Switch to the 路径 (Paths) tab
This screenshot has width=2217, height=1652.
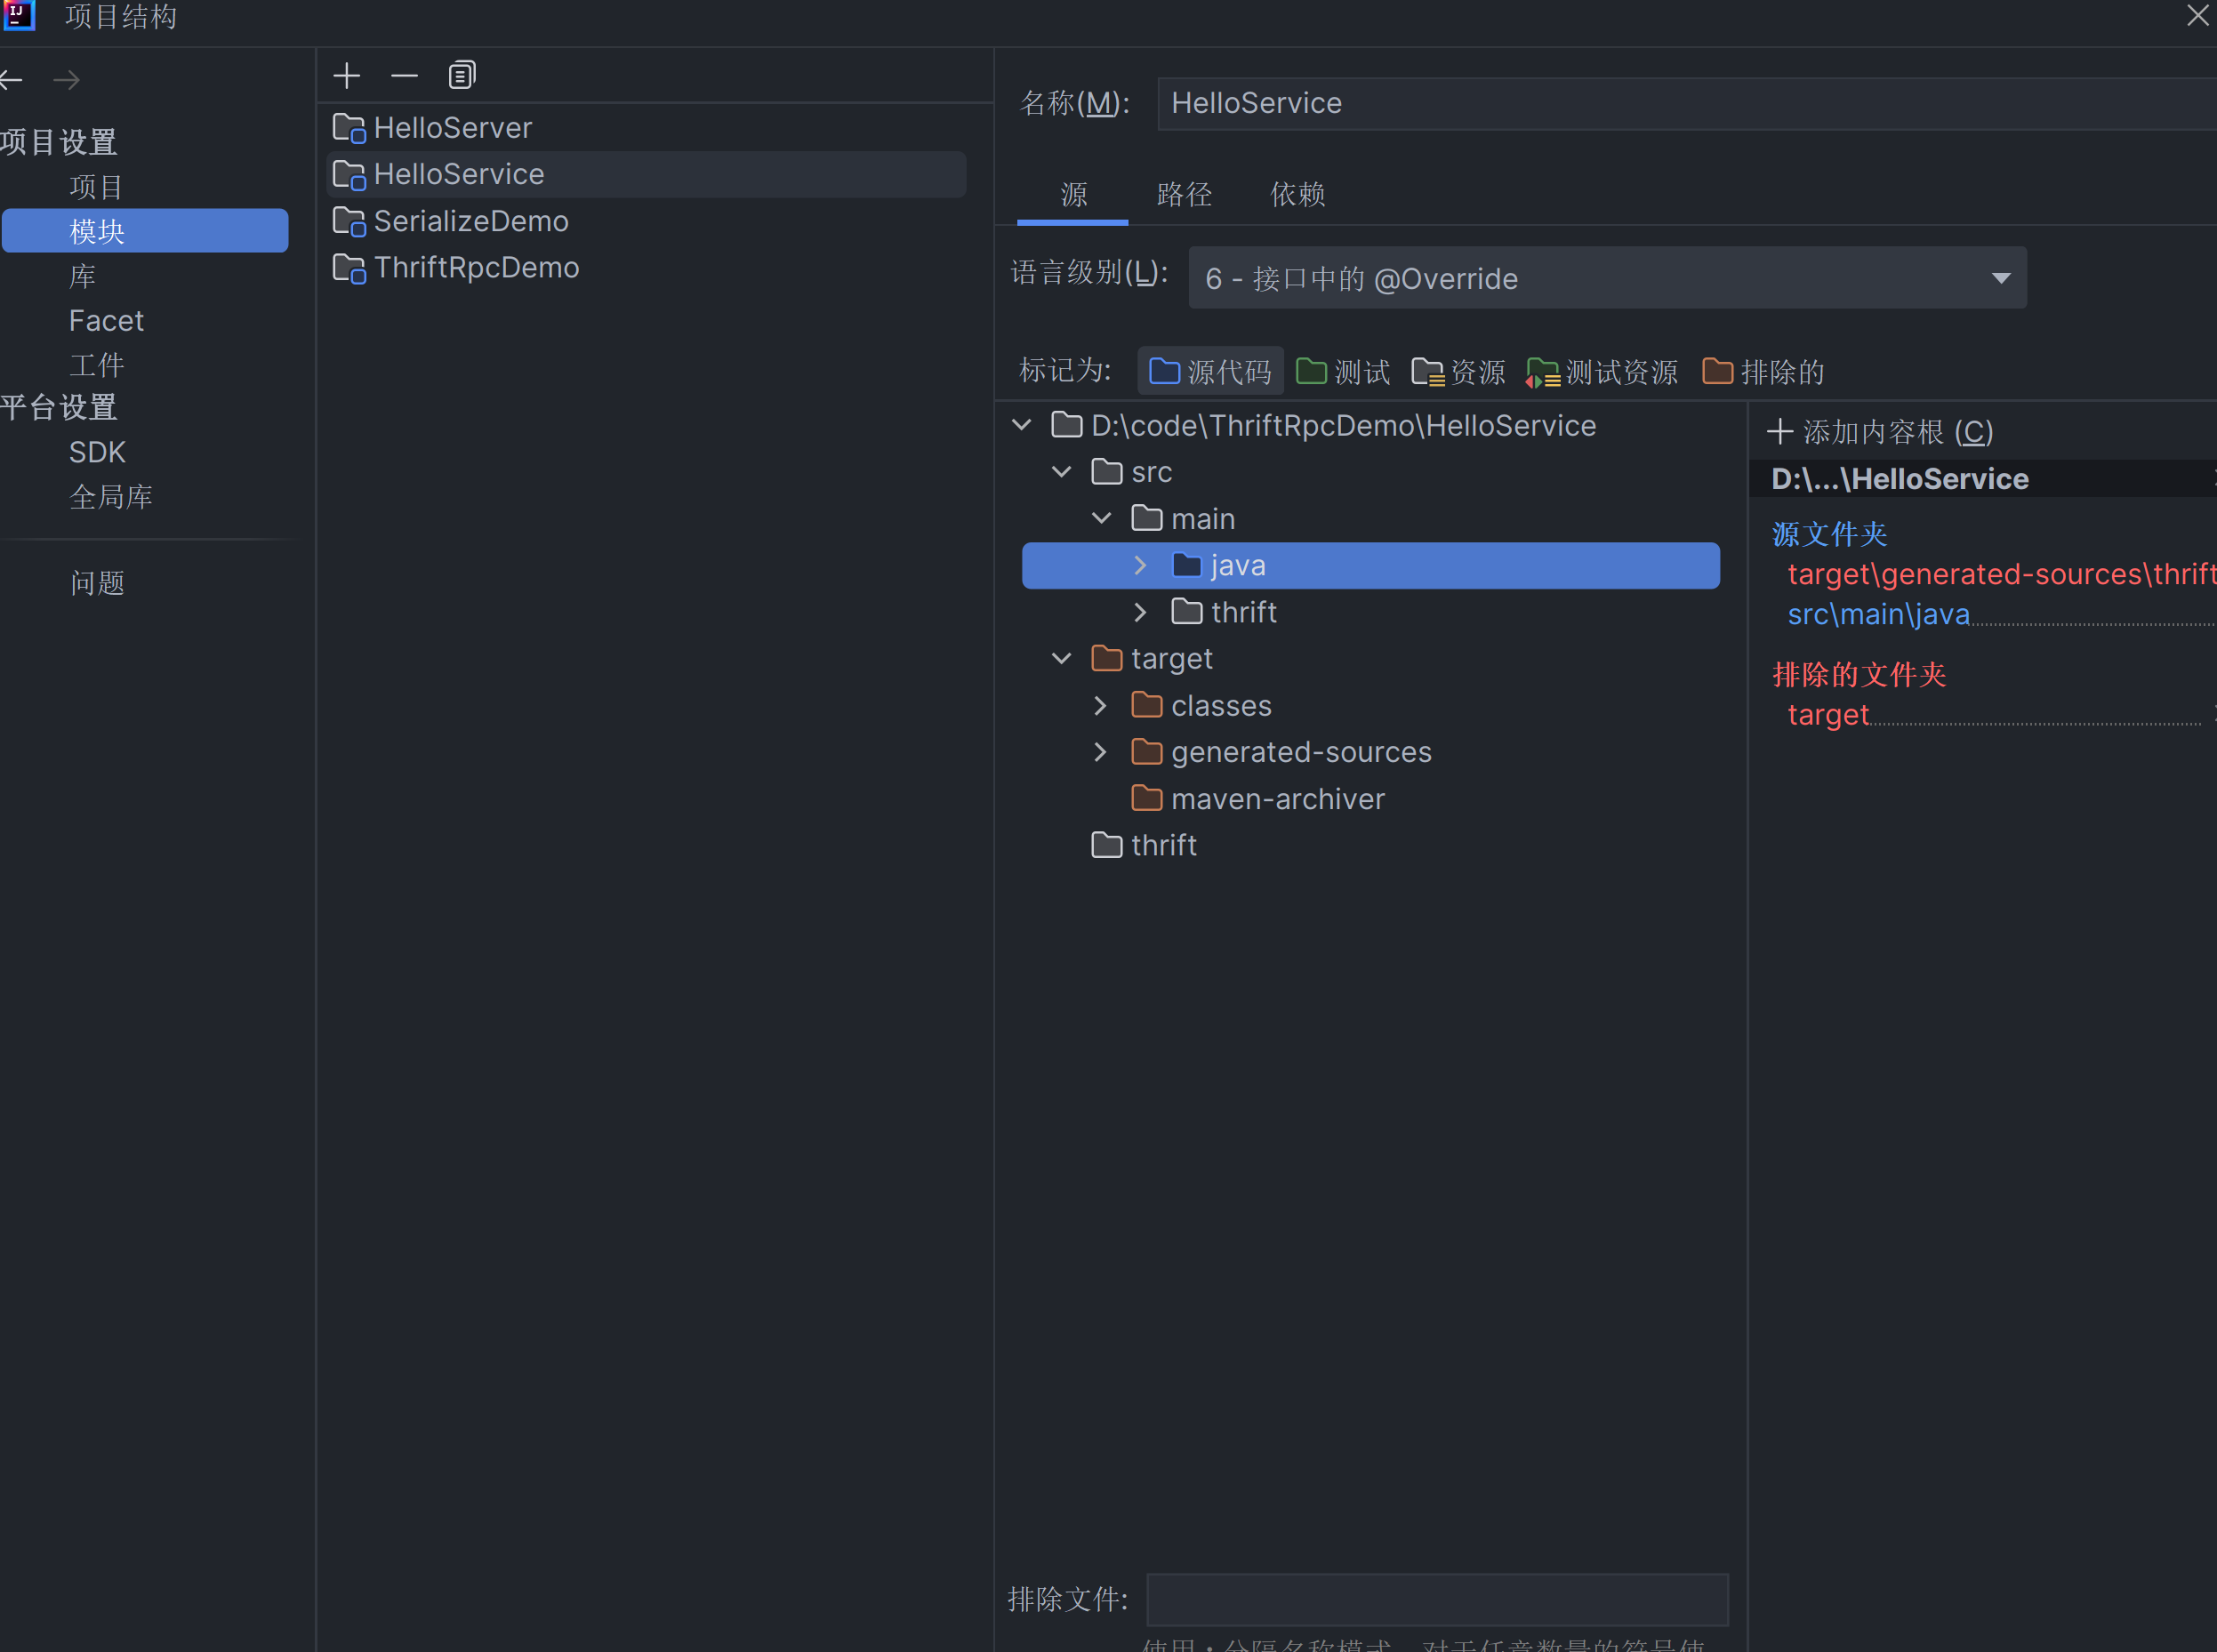1184,194
